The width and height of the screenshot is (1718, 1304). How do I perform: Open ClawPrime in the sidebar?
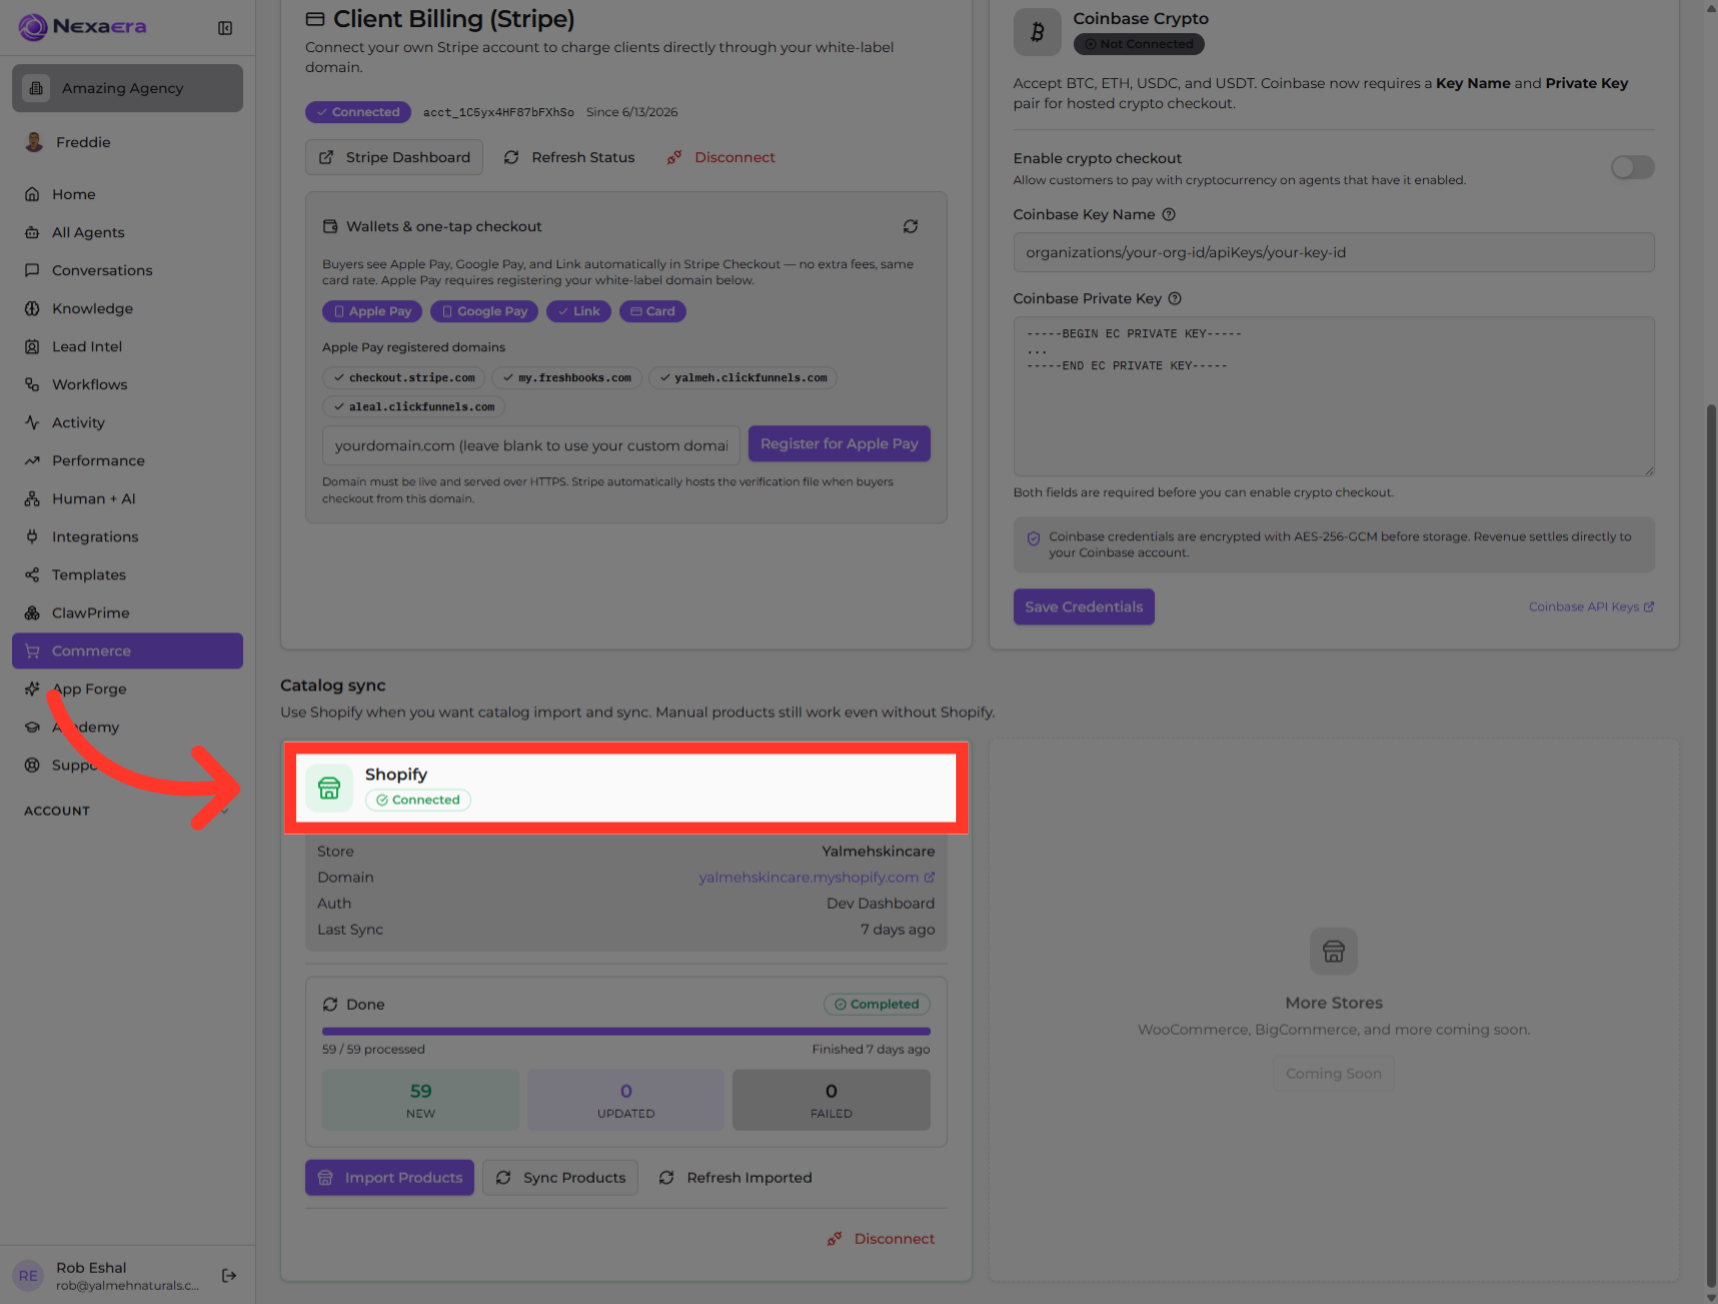pos(127,612)
